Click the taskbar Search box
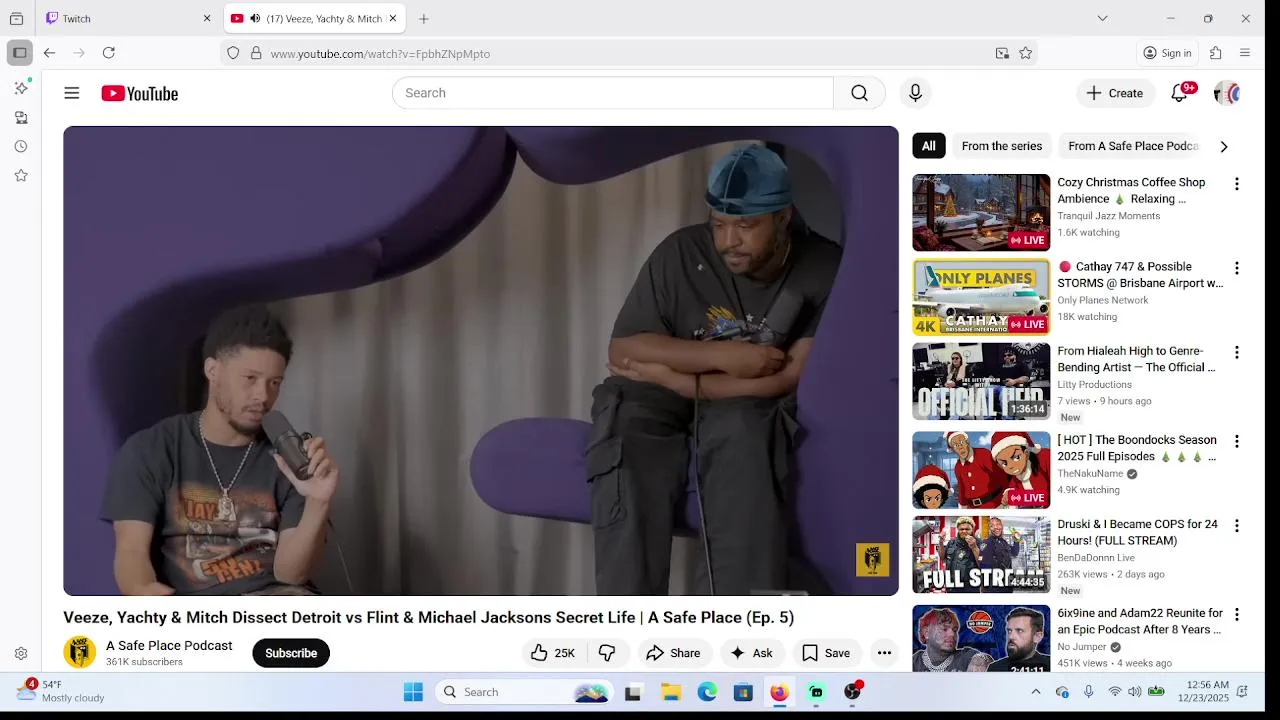This screenshot has width=1280, height=720. pos(525,692)
